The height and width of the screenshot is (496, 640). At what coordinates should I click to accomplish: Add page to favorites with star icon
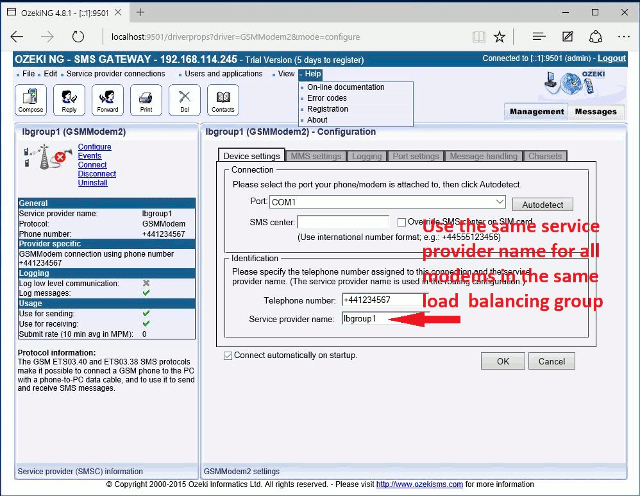pyautogui.click(x=499, y=37)
